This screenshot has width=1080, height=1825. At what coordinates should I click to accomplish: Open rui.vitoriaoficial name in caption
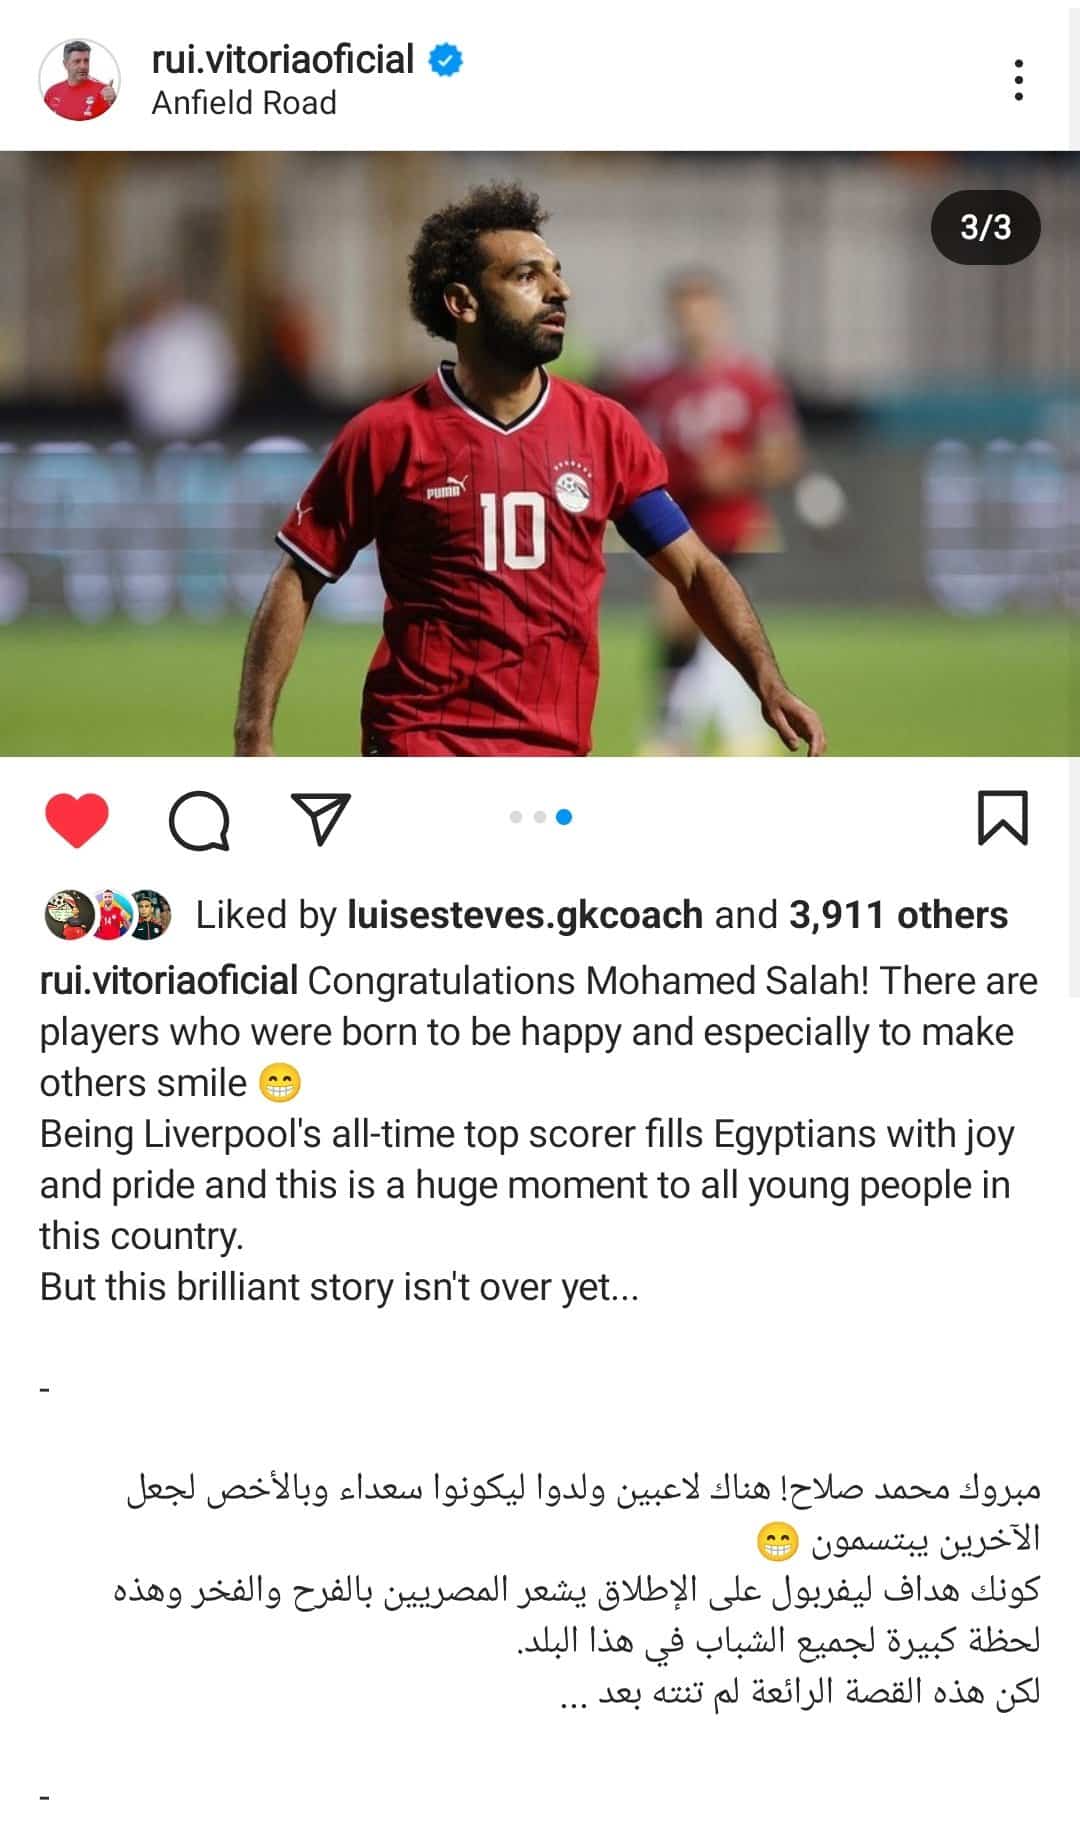pyautogui.click(x=169, y=981)
